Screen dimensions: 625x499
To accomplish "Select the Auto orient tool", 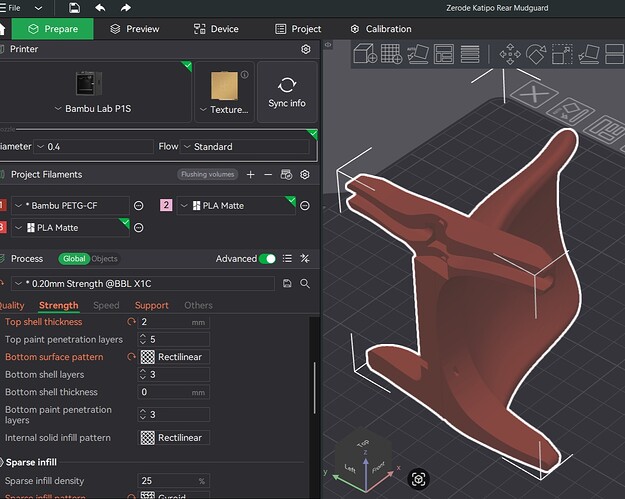I will (418, 53).
